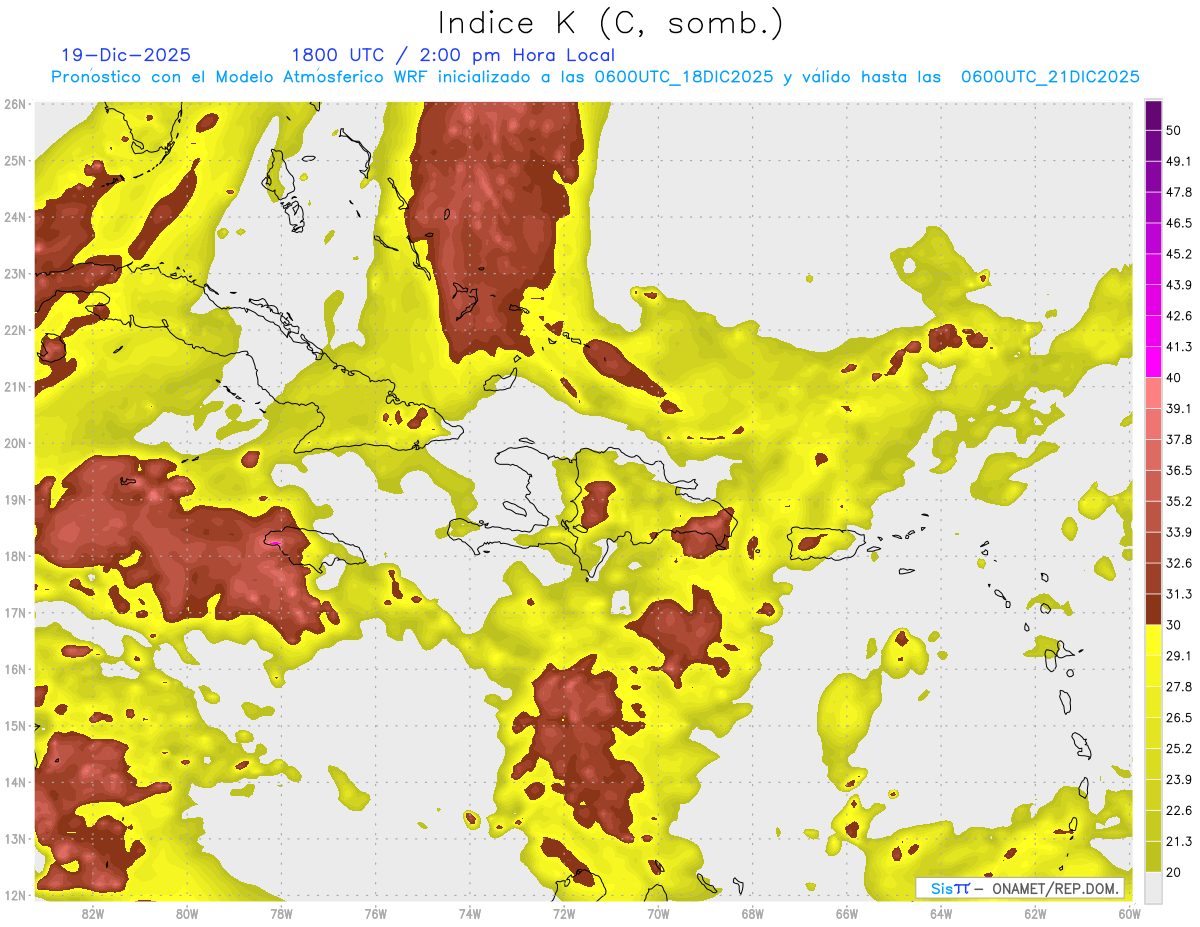Click the '82W' longitude label
The width and height of the screenshot is (1200, 927).
pyautogui.click(x=93, y=914)
